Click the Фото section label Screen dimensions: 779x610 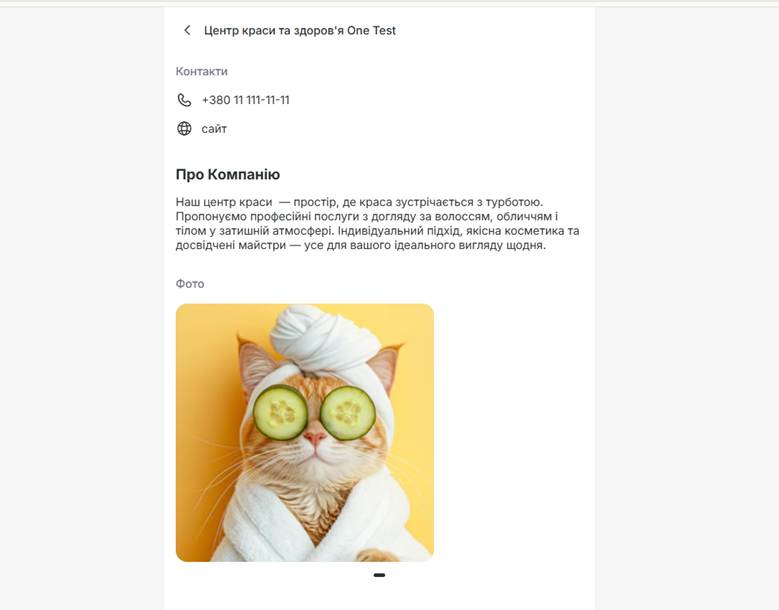pyautogui.click(x=190, y=284)
